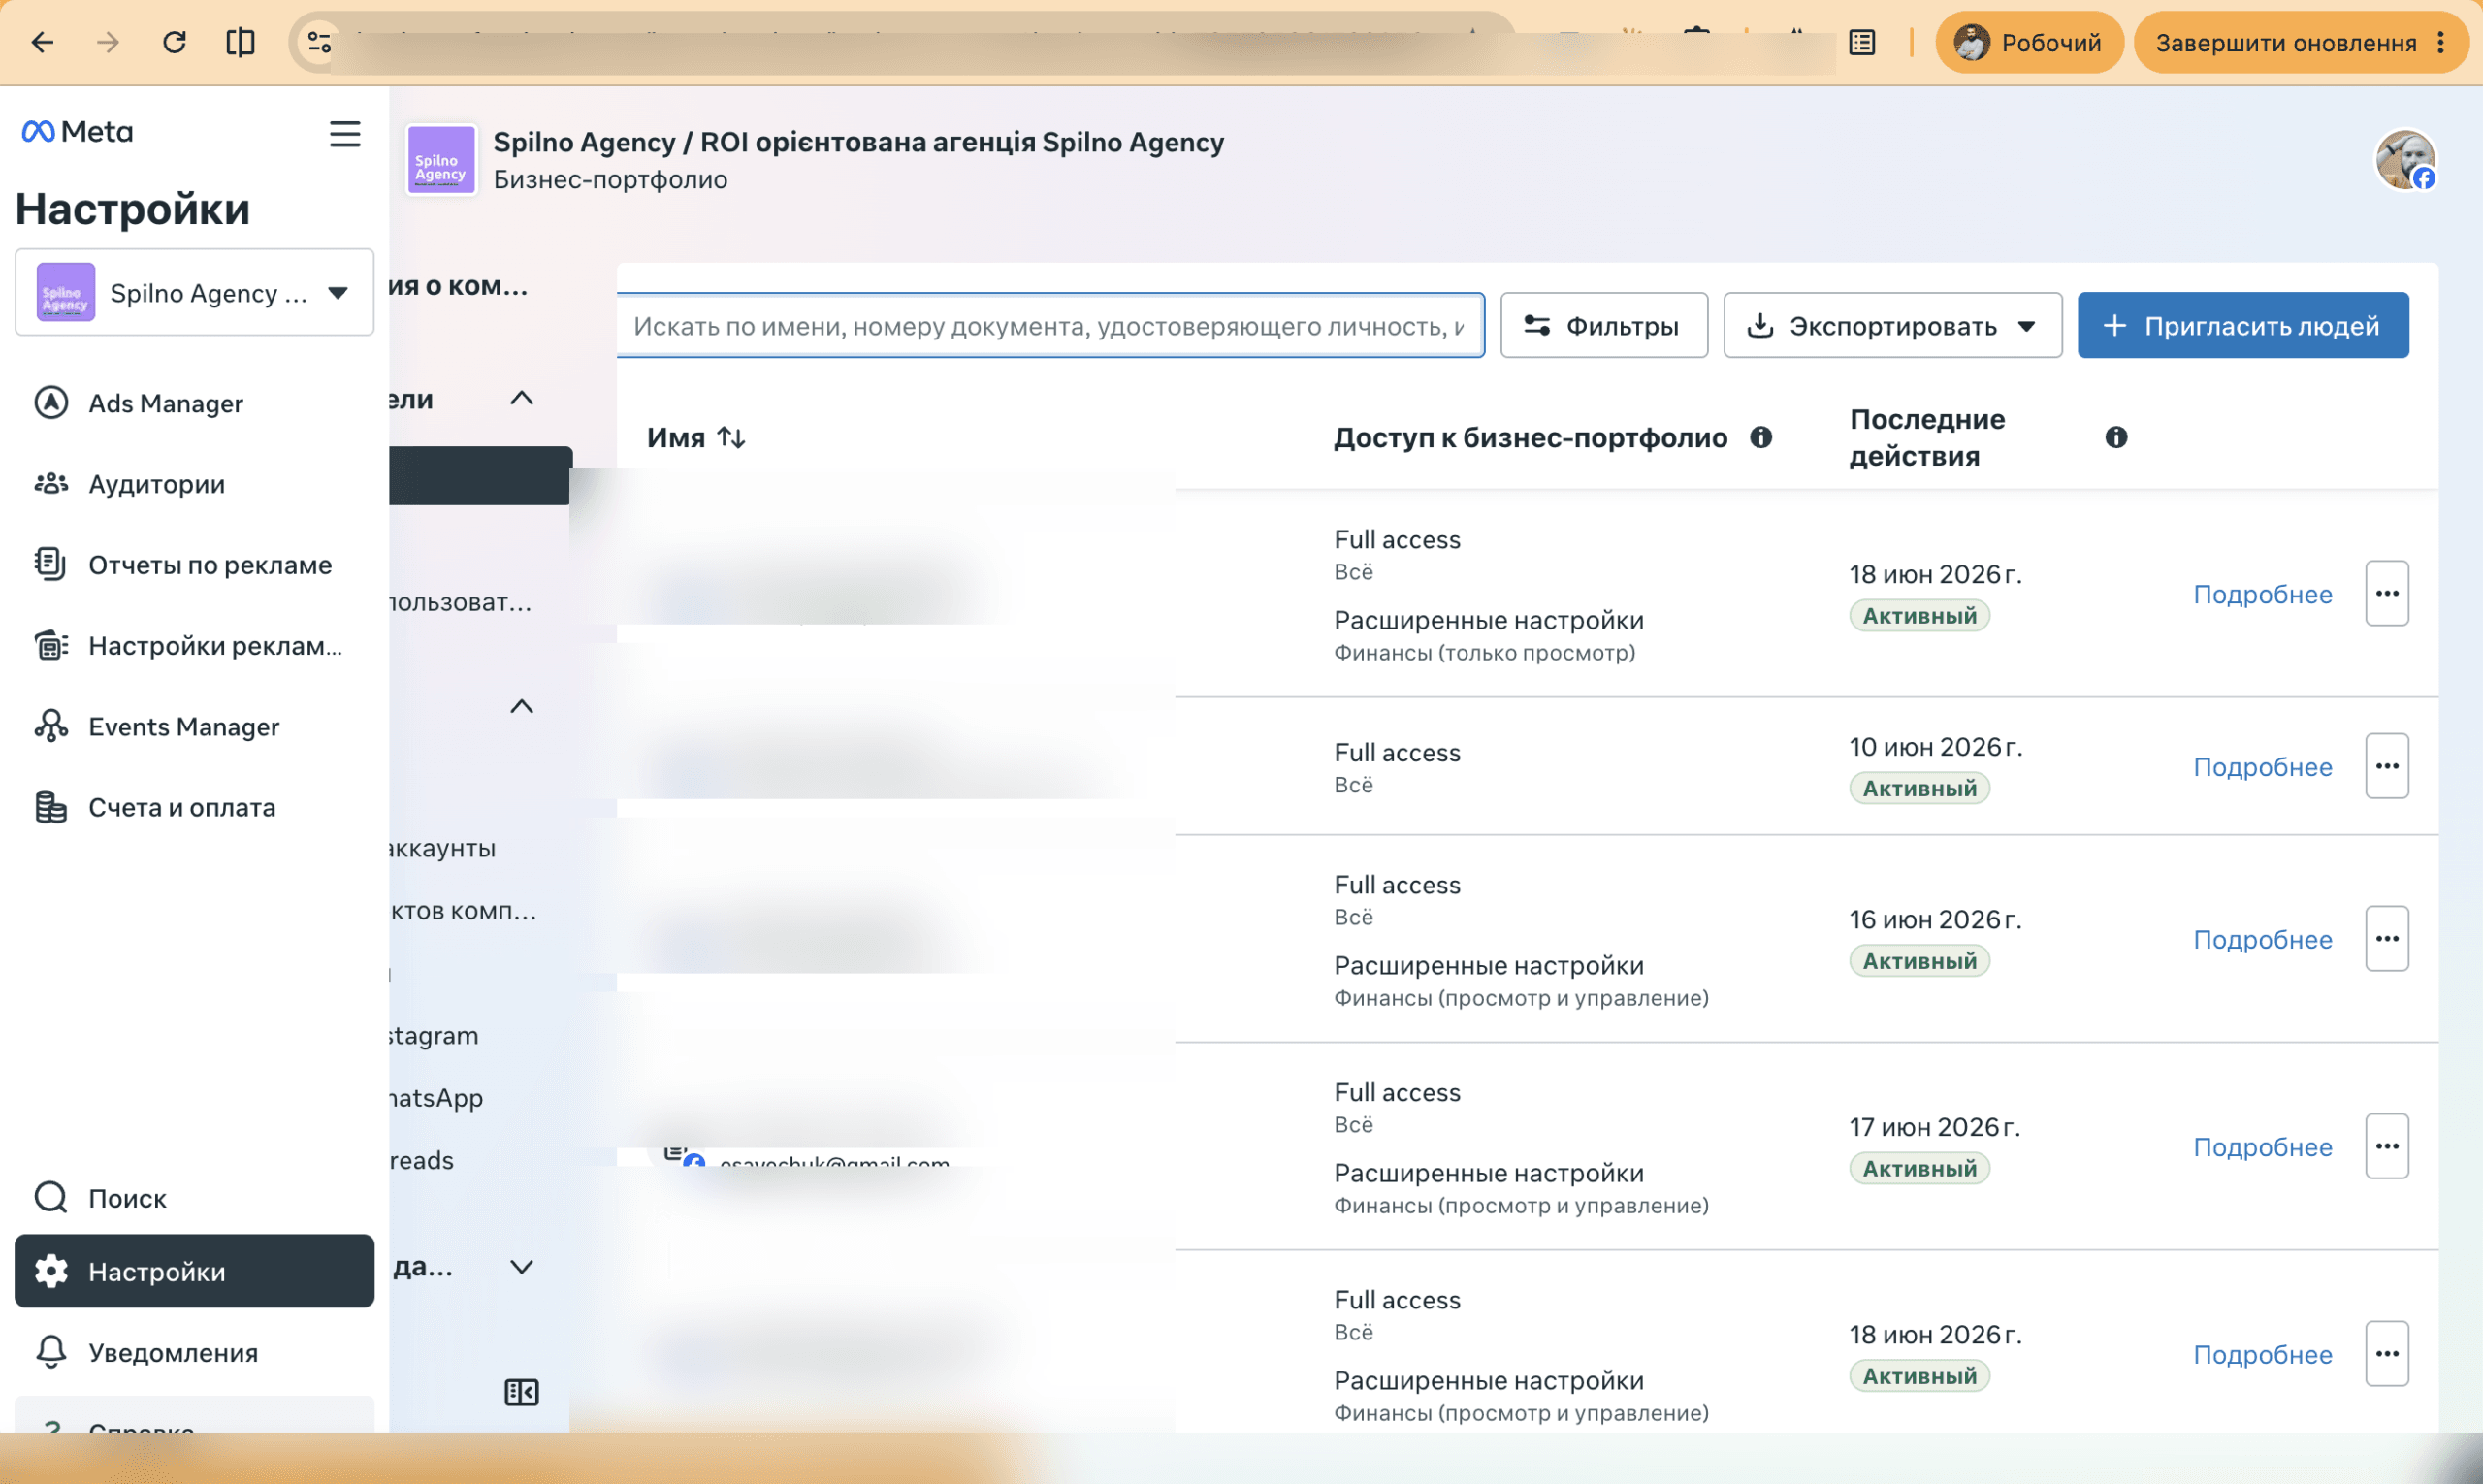Viewport: 2483px width, 1484px height.
Task: Reload the page
Action: pyautogui.click(x=175, y=42)
